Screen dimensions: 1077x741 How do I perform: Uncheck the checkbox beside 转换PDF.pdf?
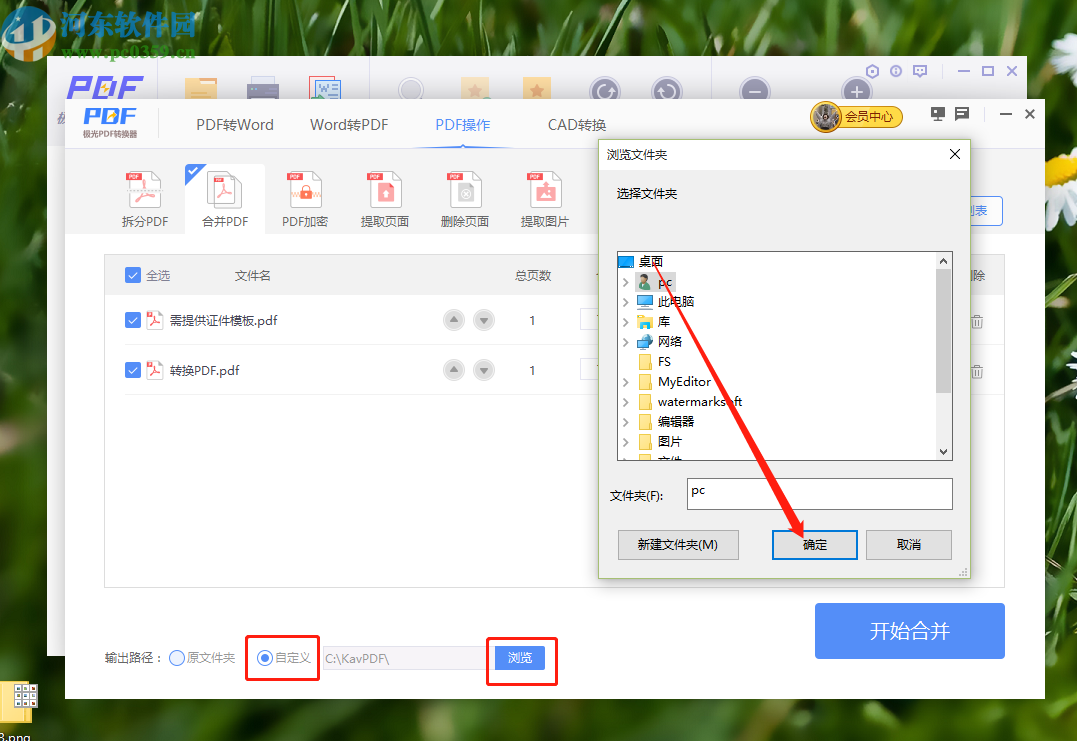tap(133, 369)
